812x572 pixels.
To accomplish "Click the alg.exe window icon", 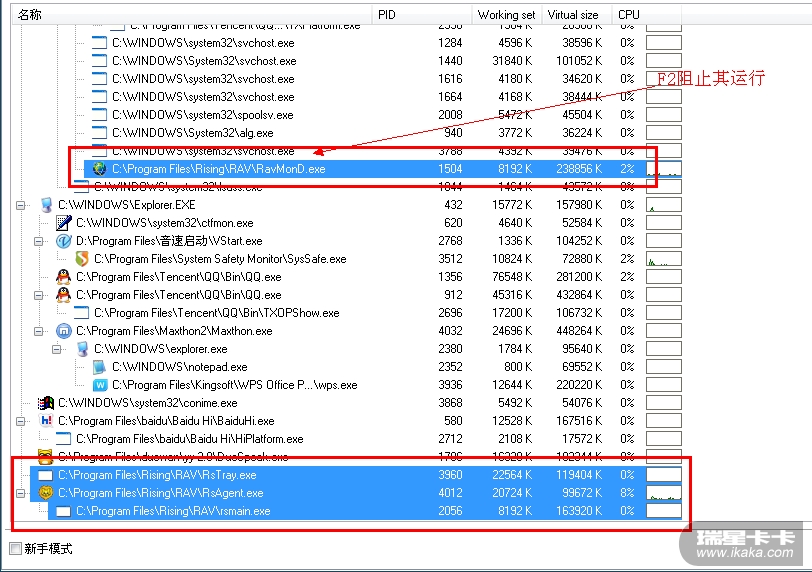I will (x=99, y=133).
